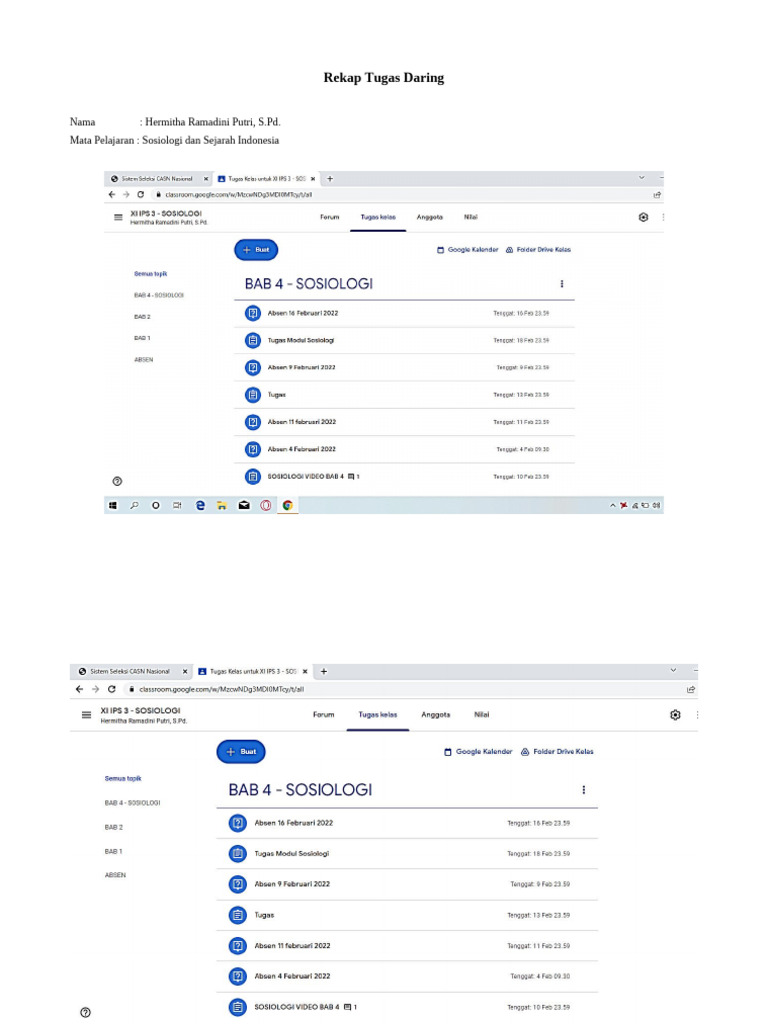Select BAB 1 topic in lower screenshot

pyautogui.click(x=114, y=852)
